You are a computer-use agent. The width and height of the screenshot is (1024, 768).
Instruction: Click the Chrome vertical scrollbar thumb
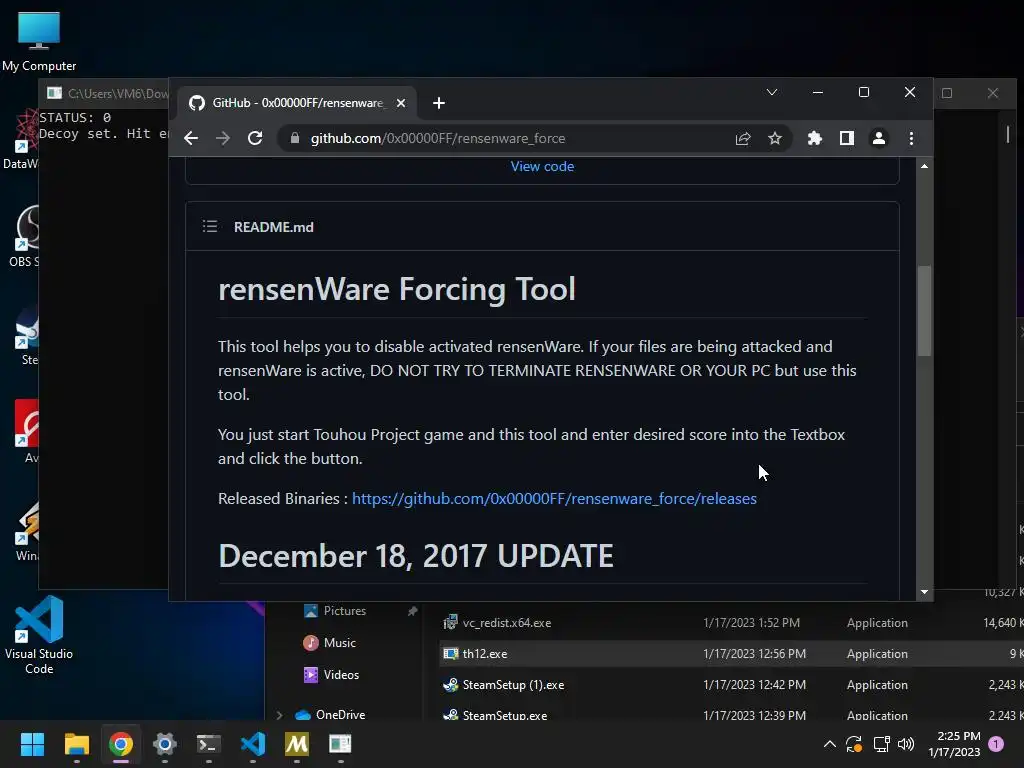[x=924, y=310]
